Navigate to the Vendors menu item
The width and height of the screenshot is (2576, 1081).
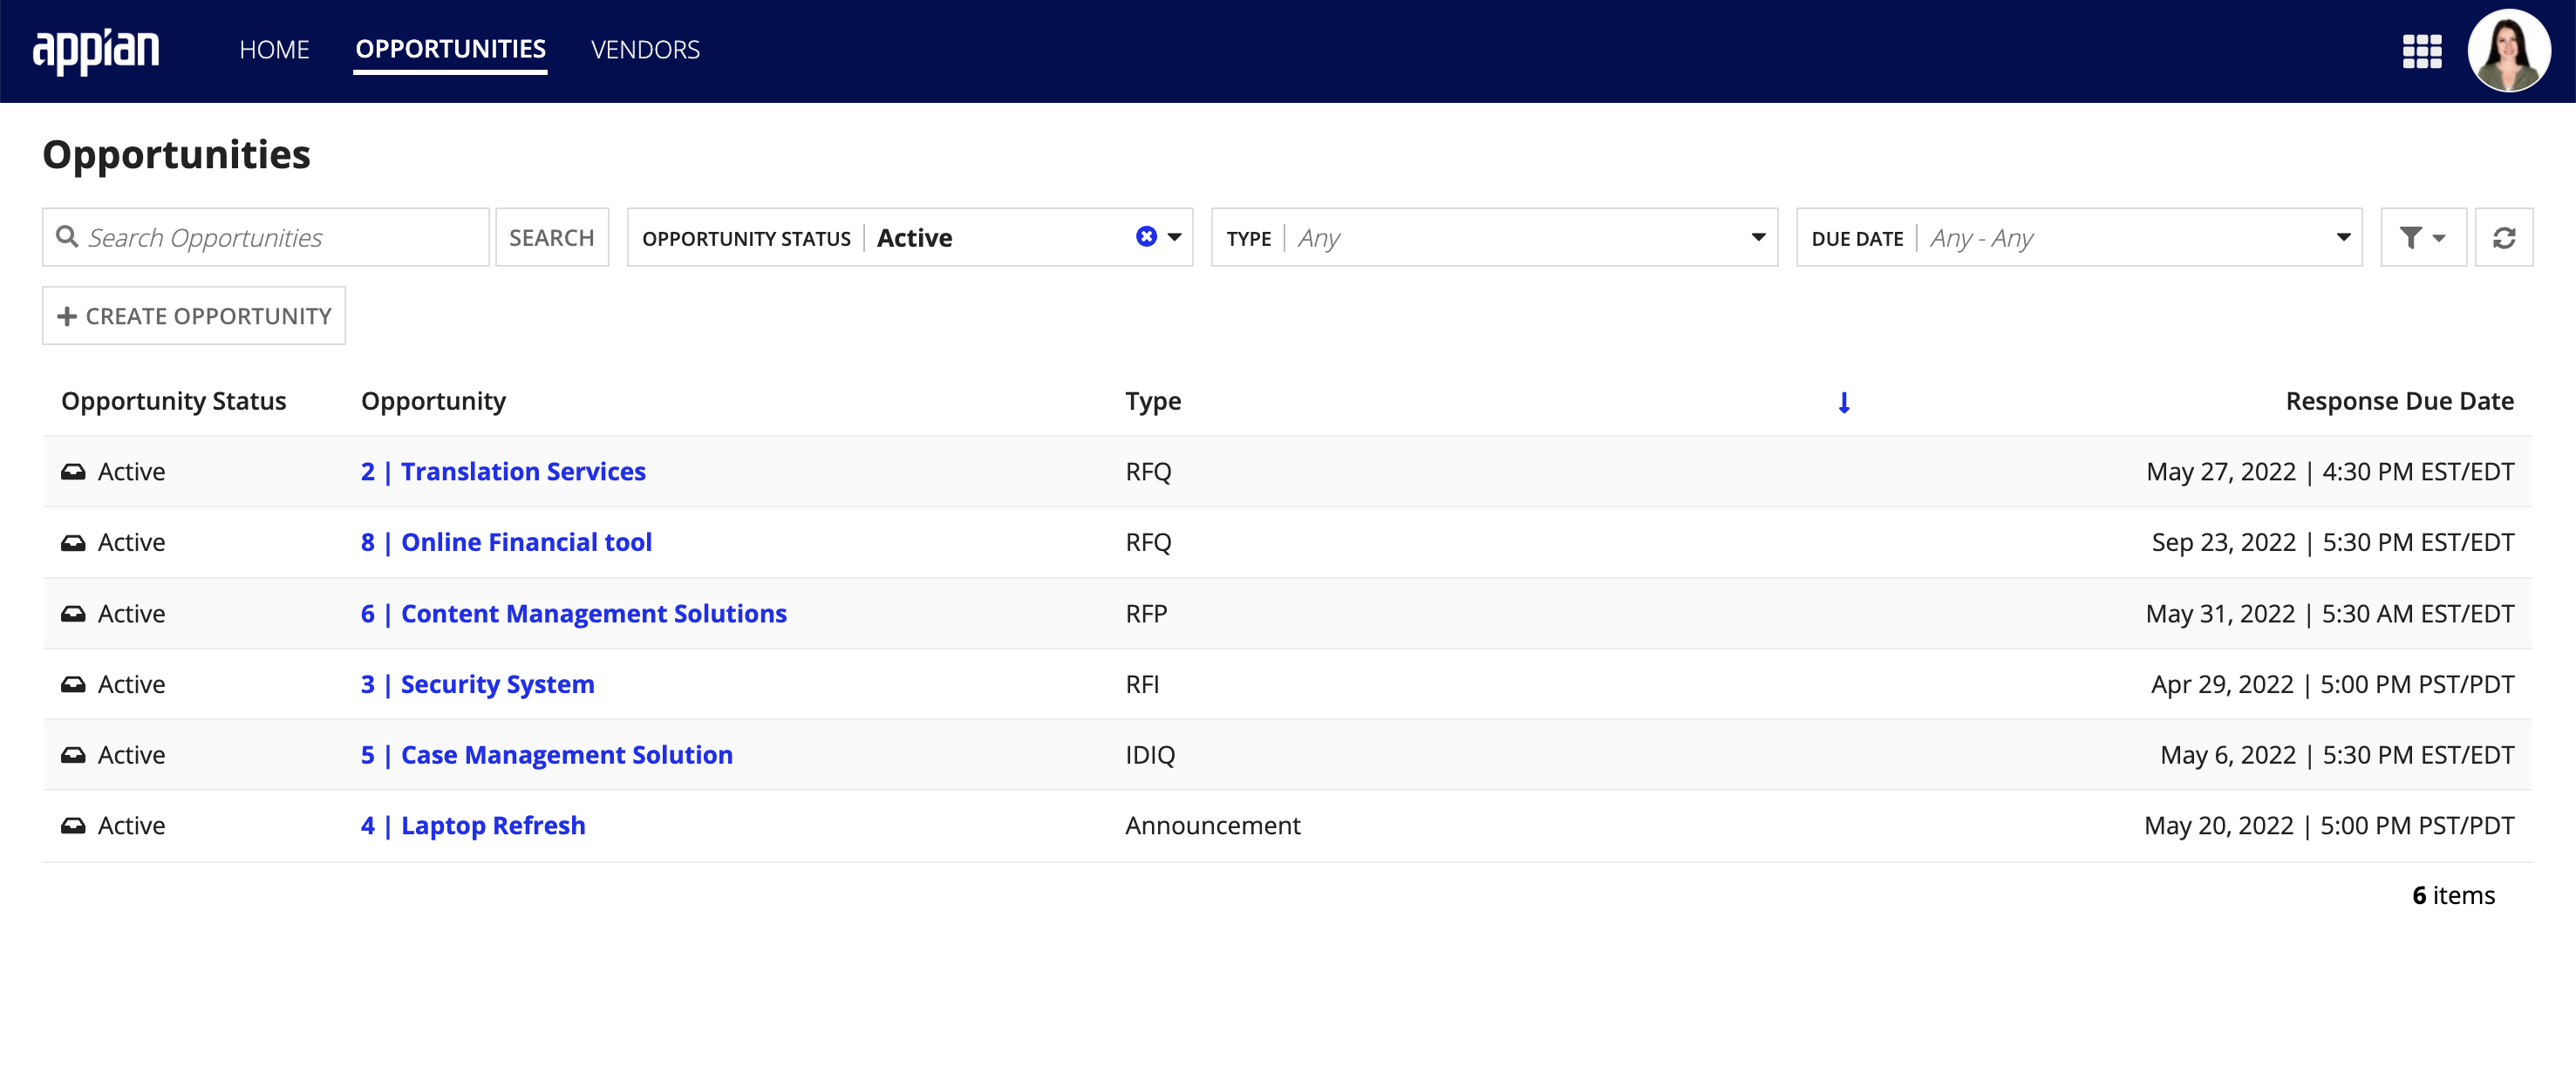[x=645, y=50]
